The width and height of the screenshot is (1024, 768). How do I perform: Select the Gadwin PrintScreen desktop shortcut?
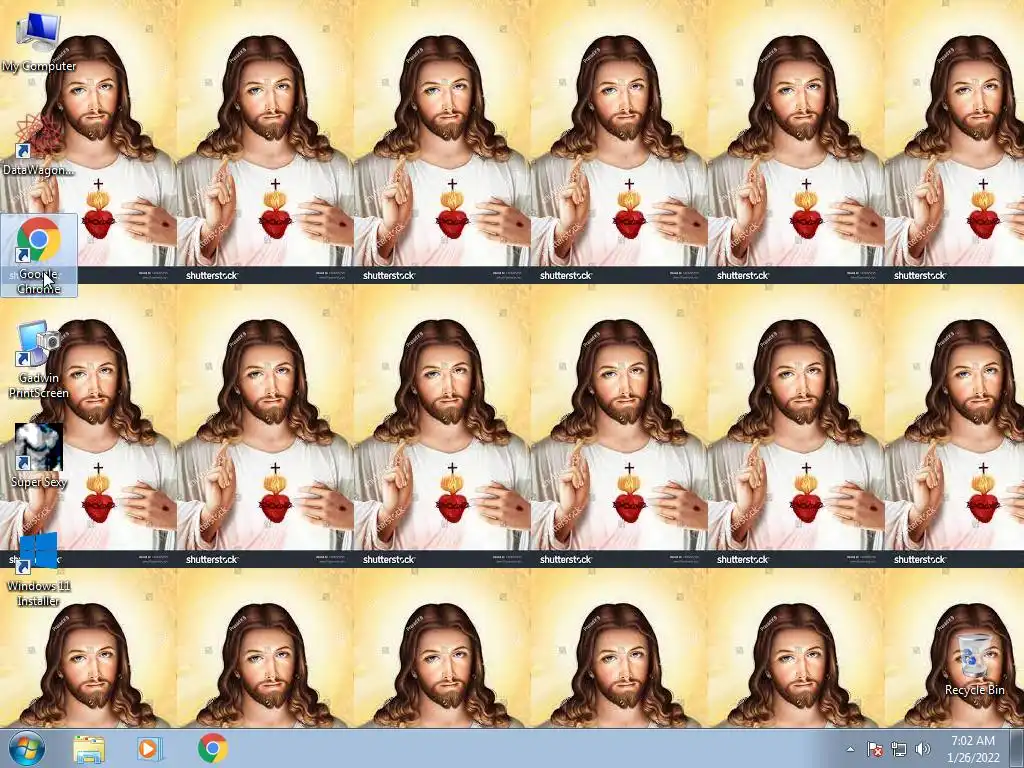point(39,360)
